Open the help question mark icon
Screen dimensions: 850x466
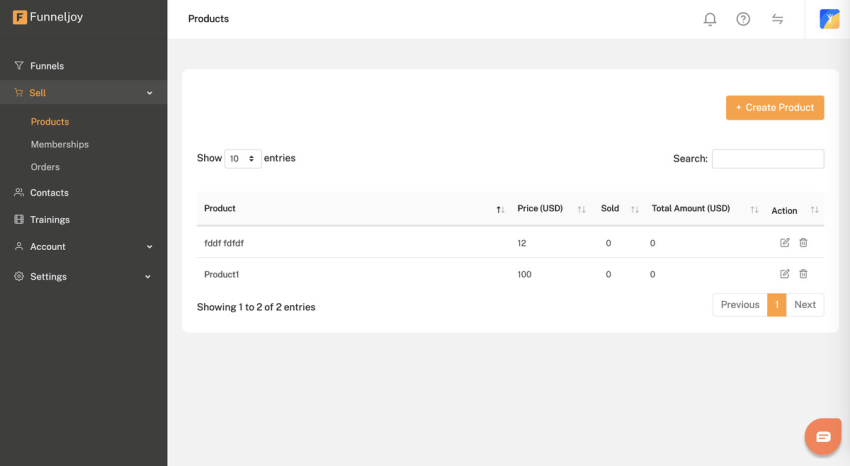click(743, 19)
